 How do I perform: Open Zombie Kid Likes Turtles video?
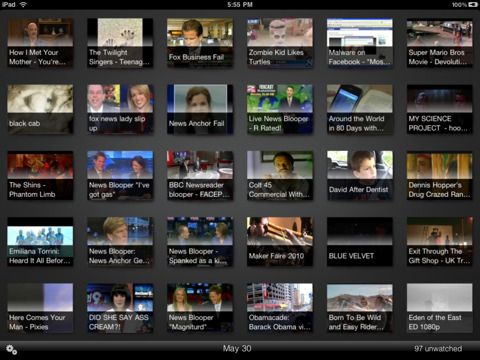point(280,43)
